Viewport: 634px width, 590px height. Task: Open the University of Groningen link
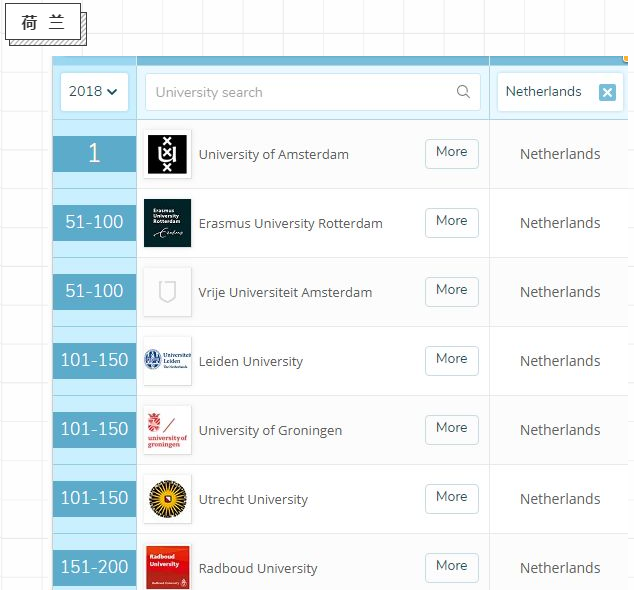click(x=271, y=431)
